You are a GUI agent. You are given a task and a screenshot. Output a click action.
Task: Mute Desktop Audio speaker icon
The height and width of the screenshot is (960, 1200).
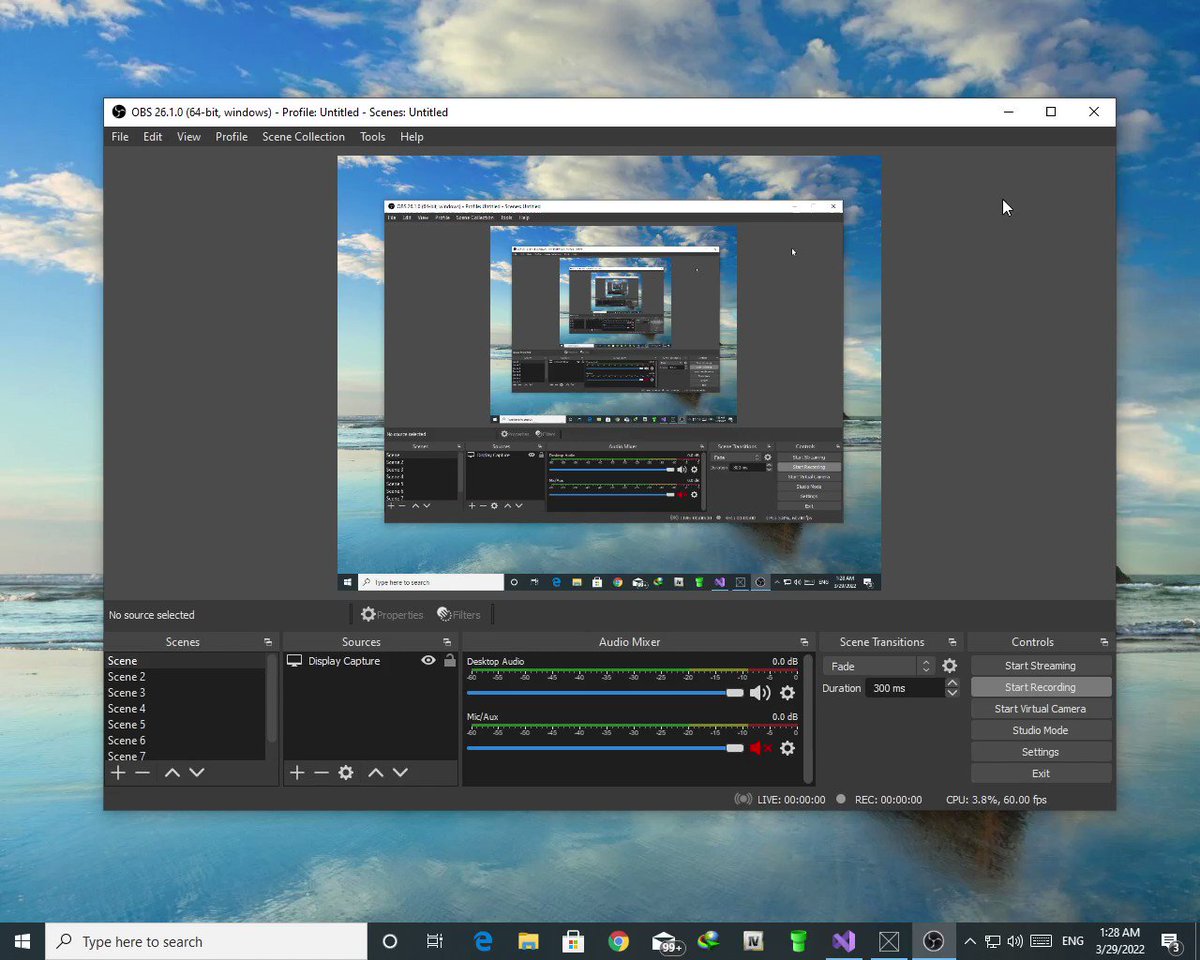[x=760, y=693]
